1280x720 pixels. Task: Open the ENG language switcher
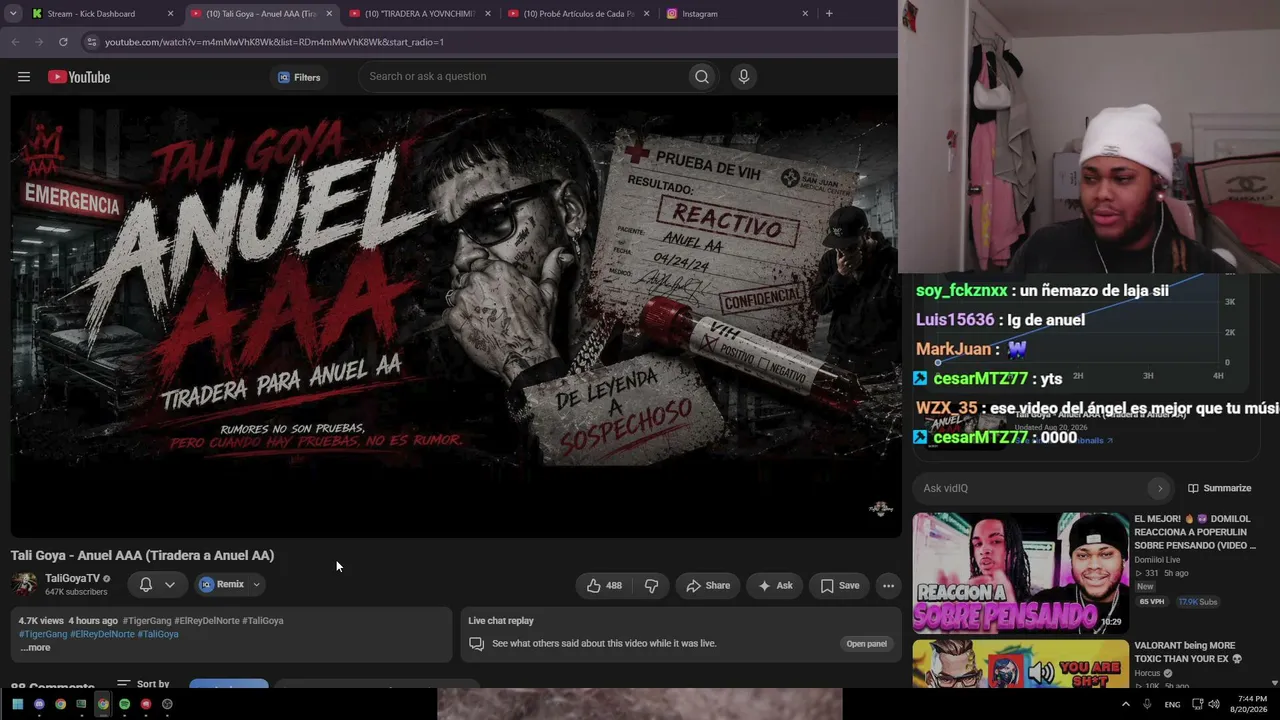tap(1173, 704)
